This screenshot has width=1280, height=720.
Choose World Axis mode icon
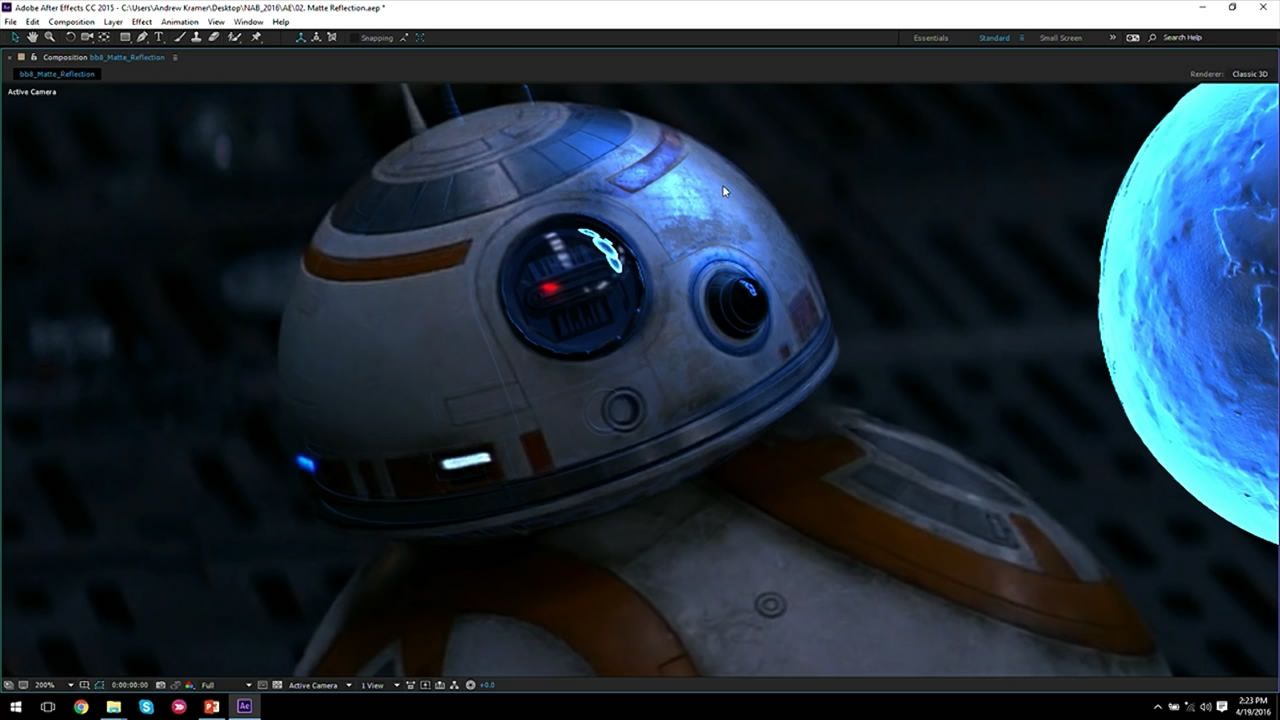[x=316, y=37]
